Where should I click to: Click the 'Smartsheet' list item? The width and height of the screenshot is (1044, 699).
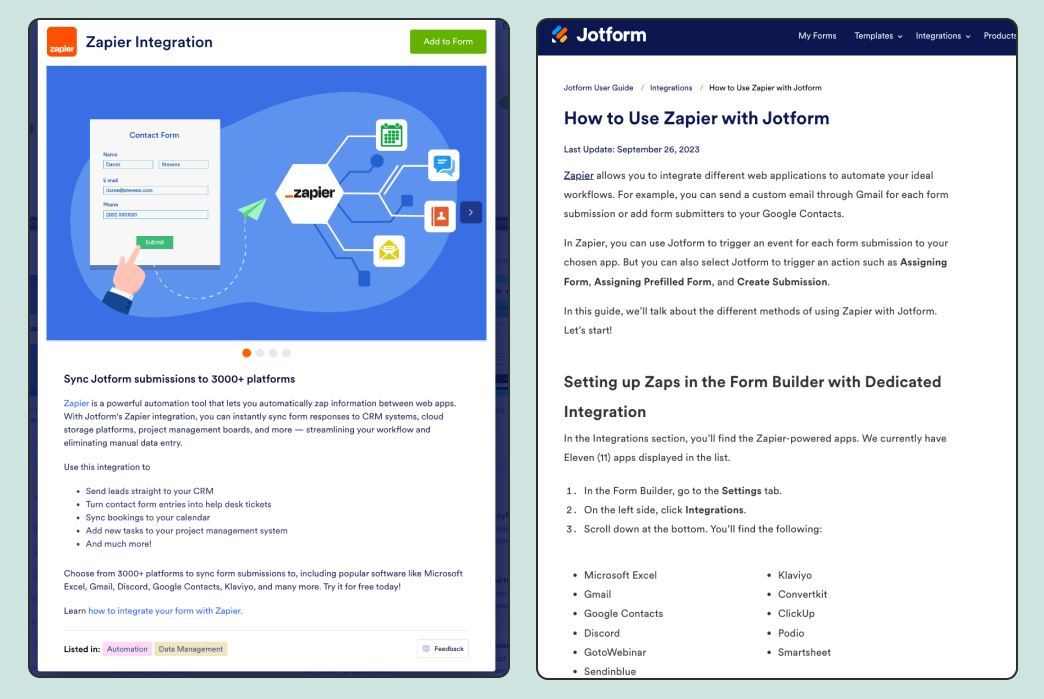(804, 652)
